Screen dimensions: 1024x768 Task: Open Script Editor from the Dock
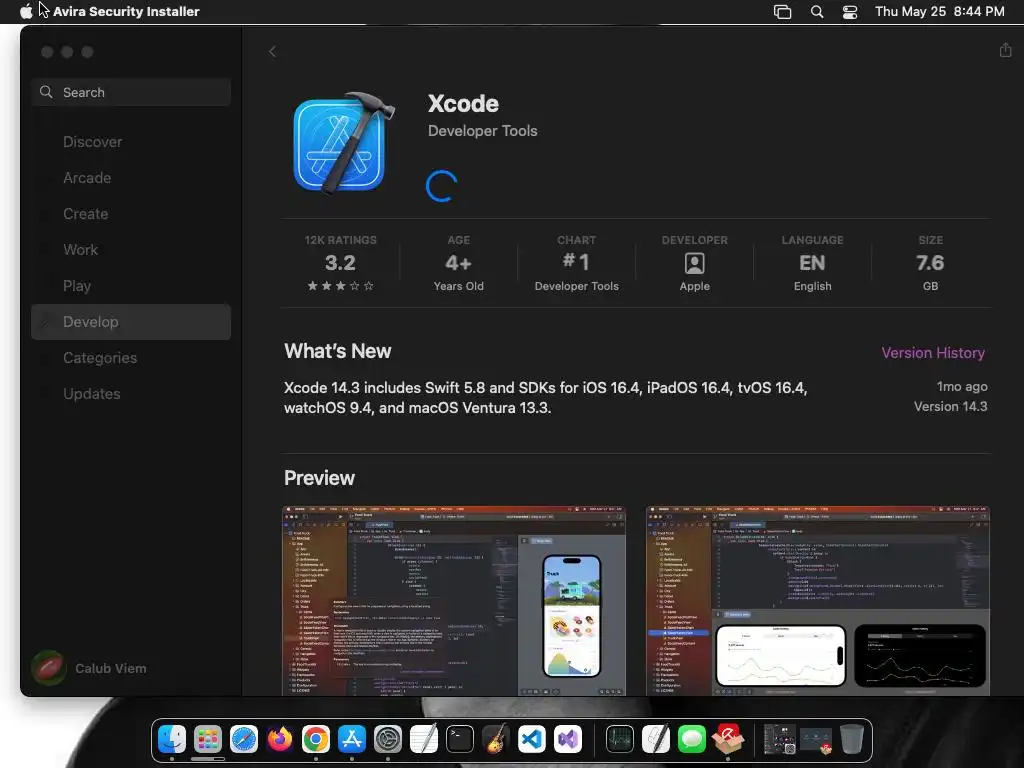pos(655,739)
